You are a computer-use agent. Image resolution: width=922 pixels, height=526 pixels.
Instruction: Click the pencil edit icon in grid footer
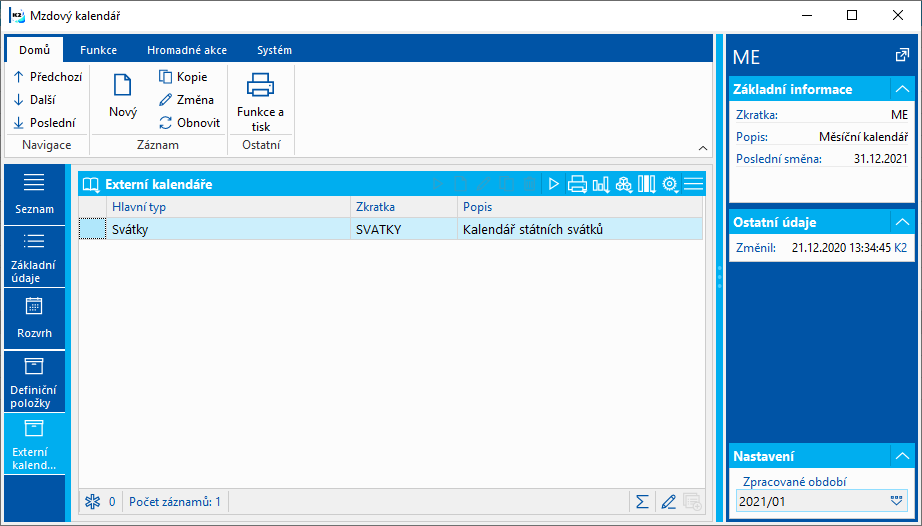[668, 502]
